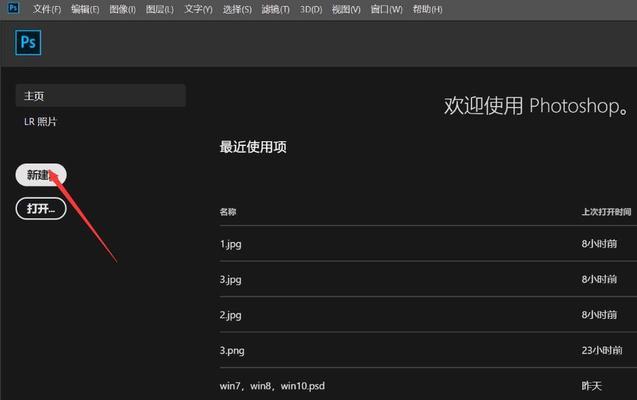Open recent file win7, win8, win10.psd
The height and width of the screenshot is (400, 637).
(272, 386)
